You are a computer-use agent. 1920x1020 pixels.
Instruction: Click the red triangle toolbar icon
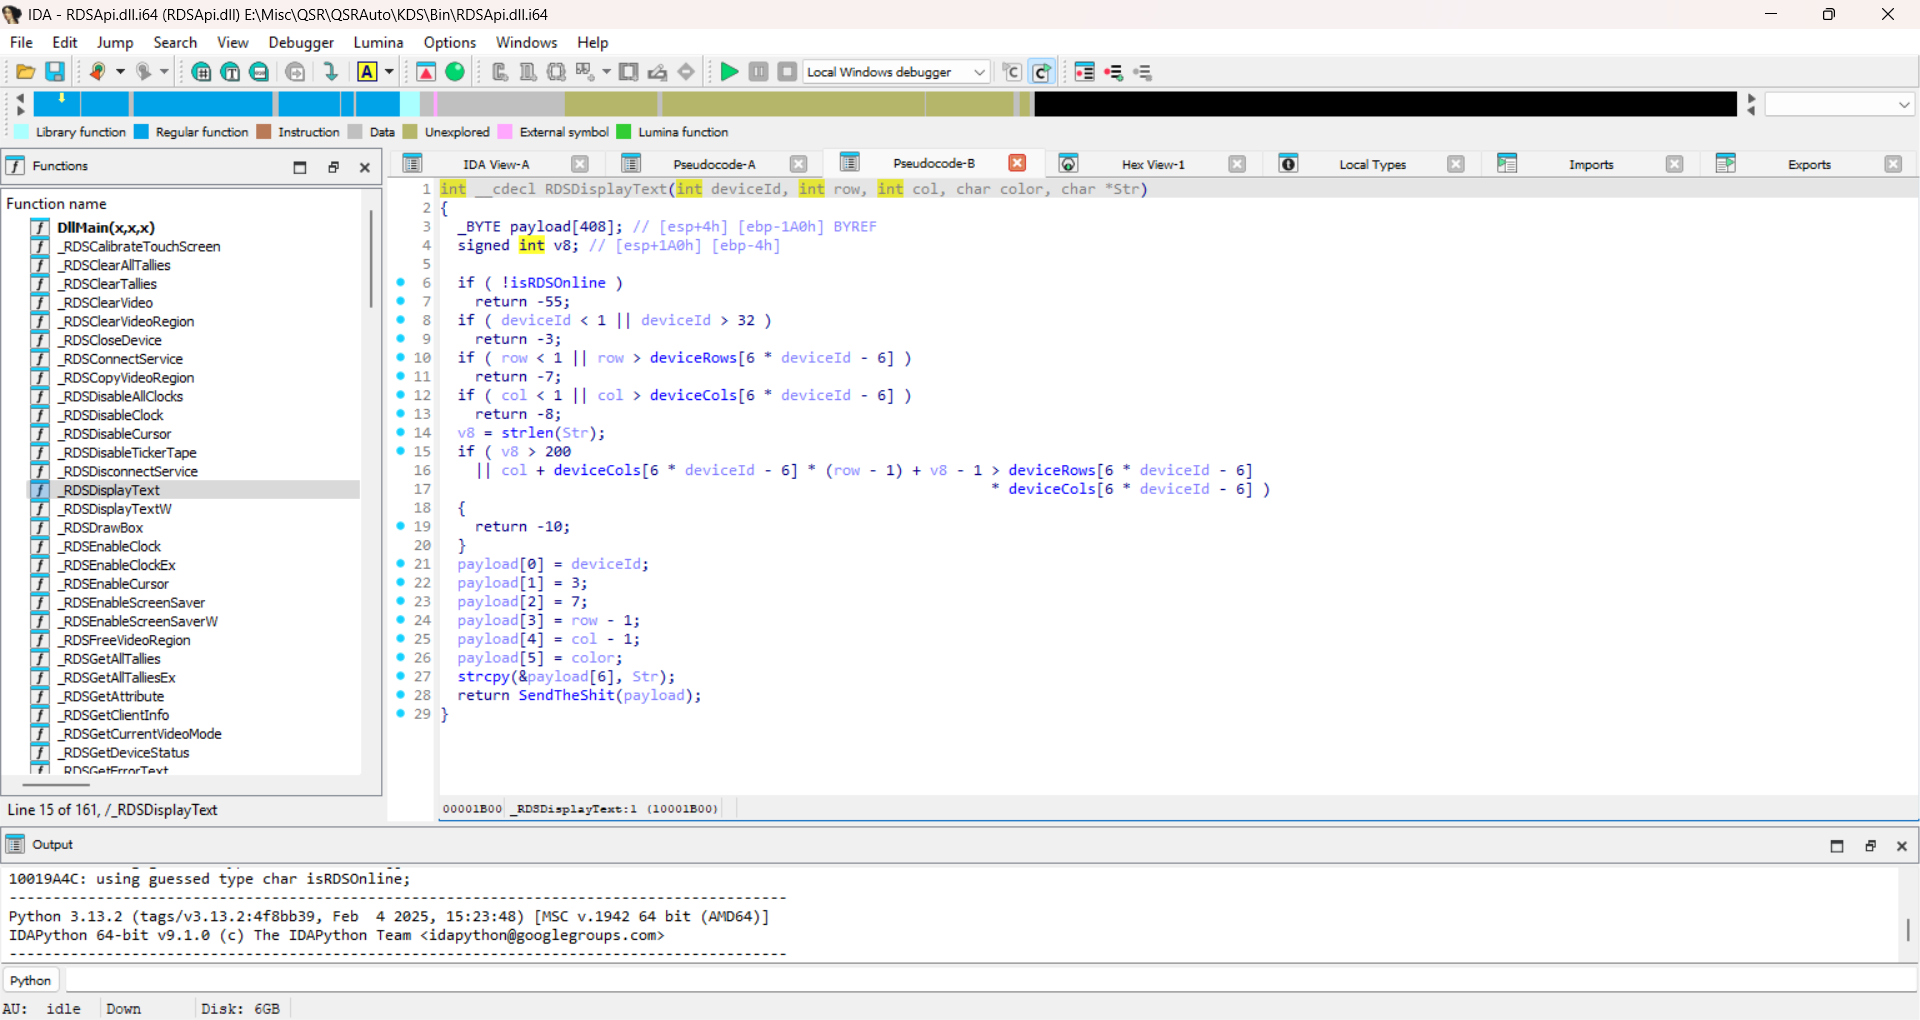426,72
